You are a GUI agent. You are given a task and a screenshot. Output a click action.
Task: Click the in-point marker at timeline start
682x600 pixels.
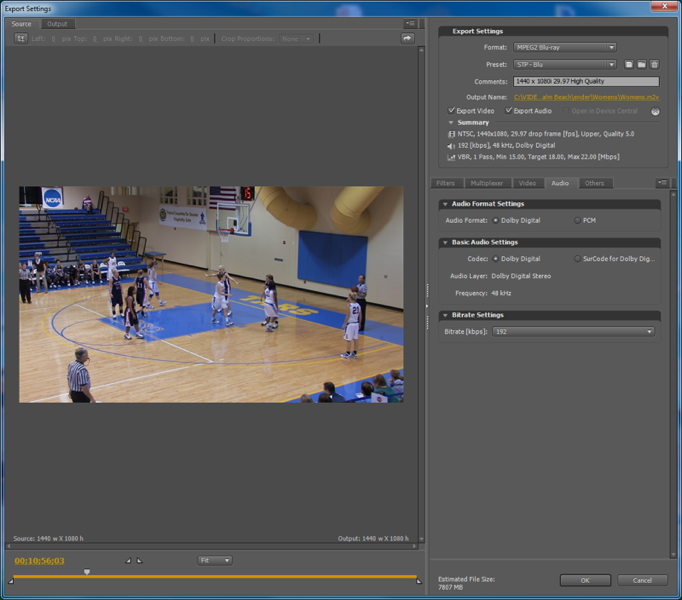(x=11, y=581)
